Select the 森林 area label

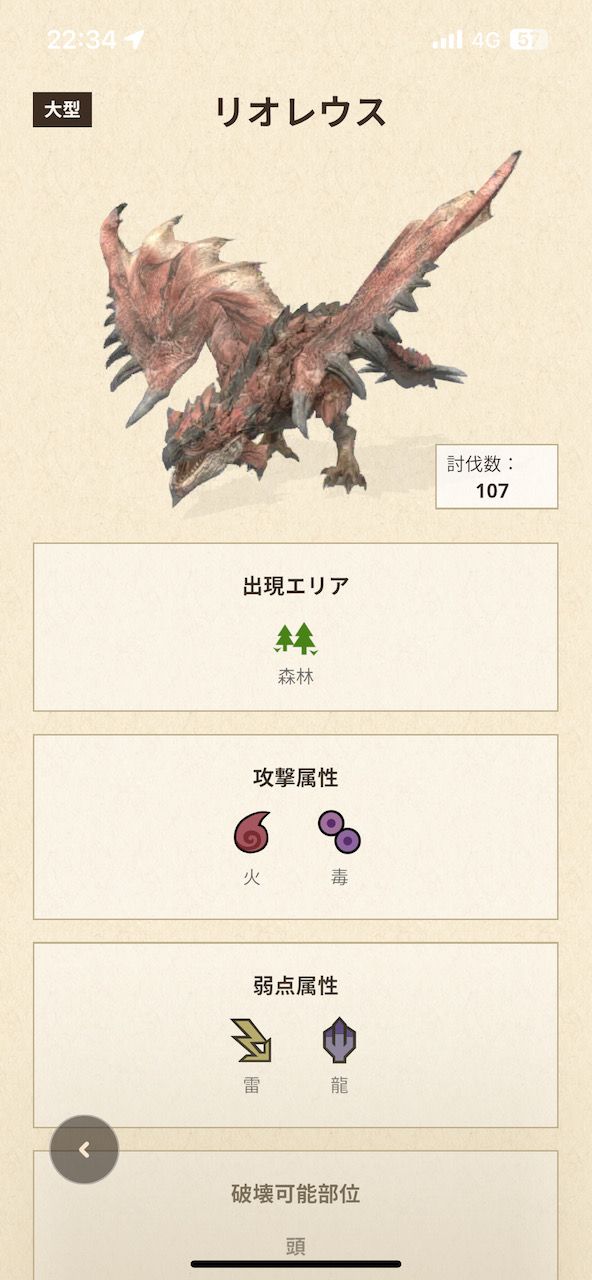coord(296,677)
